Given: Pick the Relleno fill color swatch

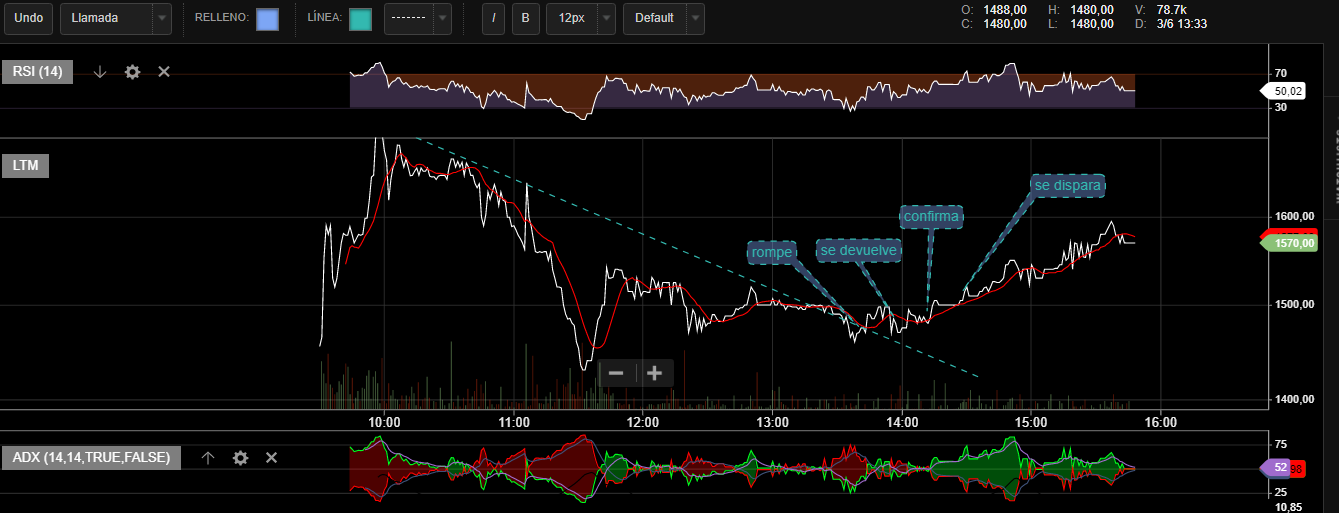Looking at the screenshot, I should click(x=267, y=19).
